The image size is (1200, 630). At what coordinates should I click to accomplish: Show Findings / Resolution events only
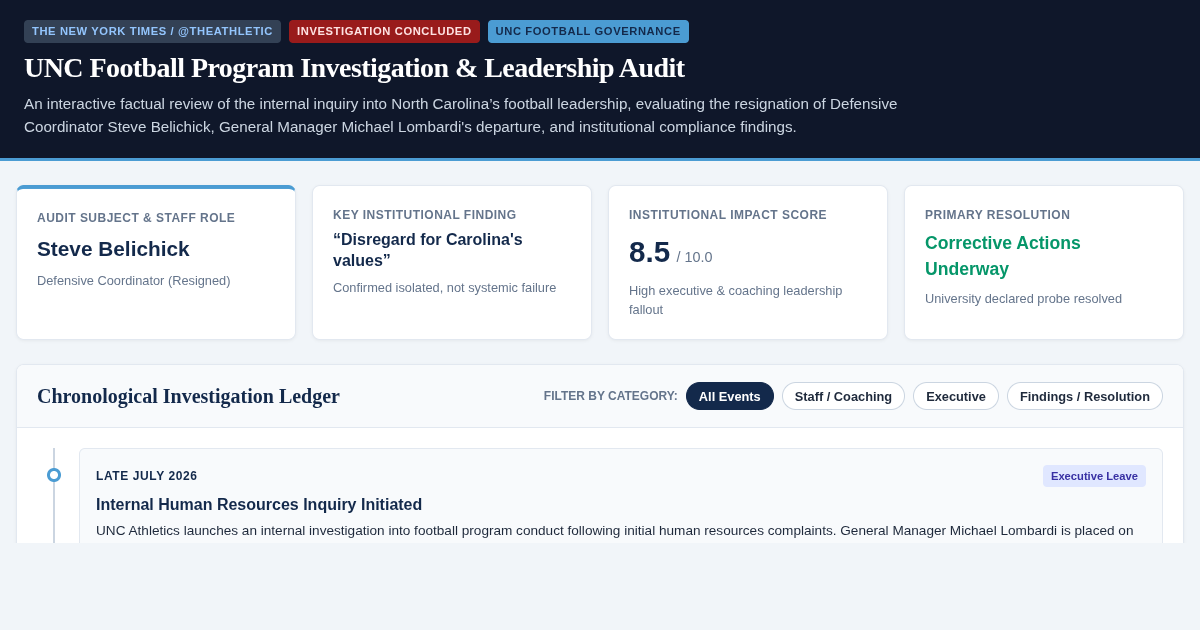point(1085,396)
